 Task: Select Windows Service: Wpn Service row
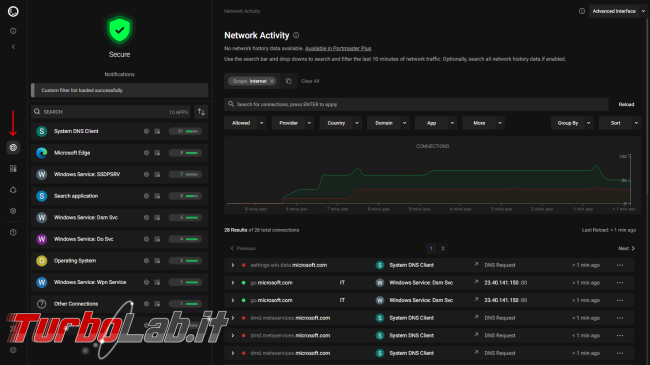click(x=119, y=282)
